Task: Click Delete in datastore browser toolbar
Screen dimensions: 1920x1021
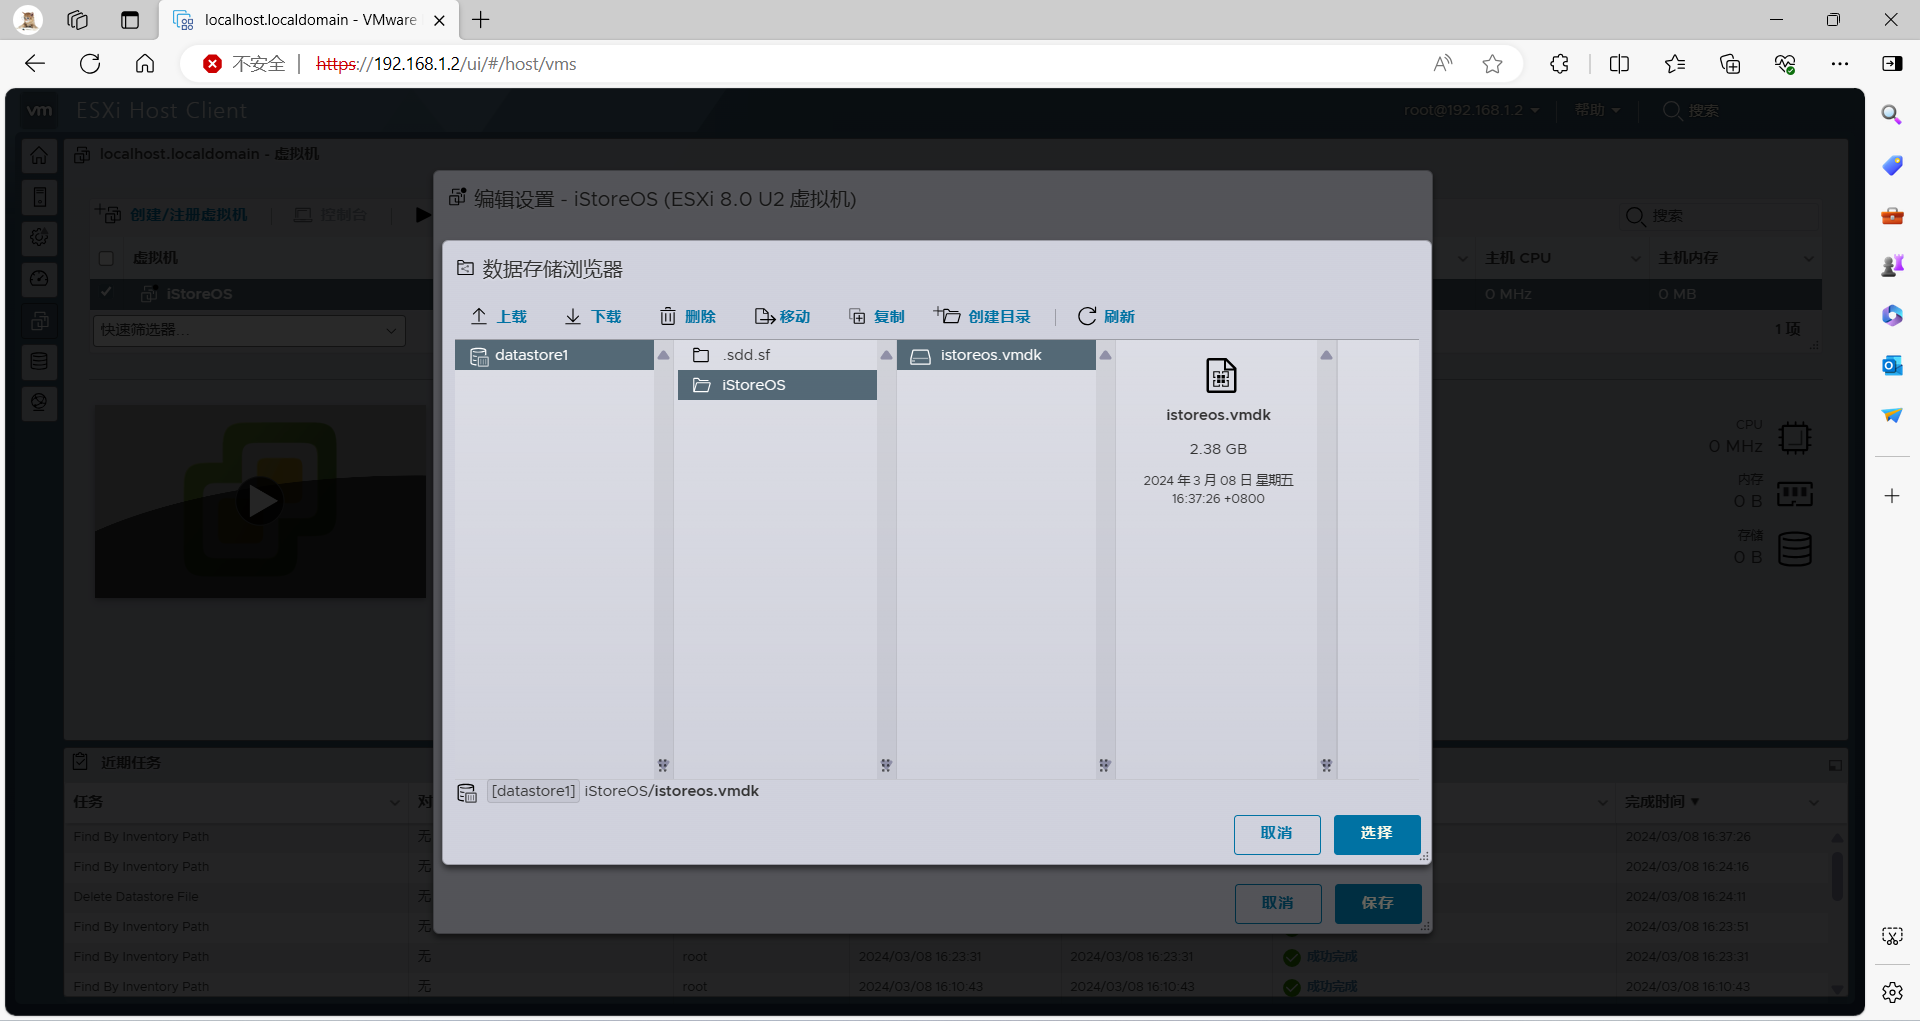Action: pos(688,316)
